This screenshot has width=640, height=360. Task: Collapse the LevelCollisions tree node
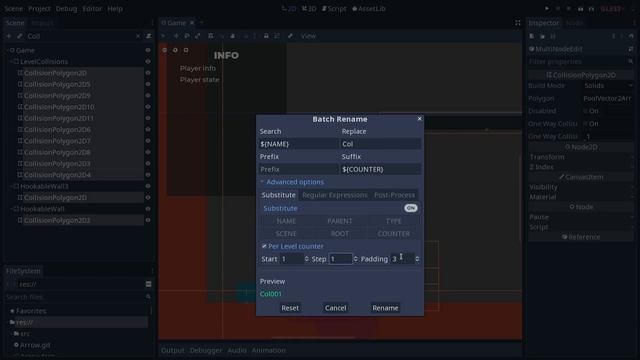[x=11, y=62]
